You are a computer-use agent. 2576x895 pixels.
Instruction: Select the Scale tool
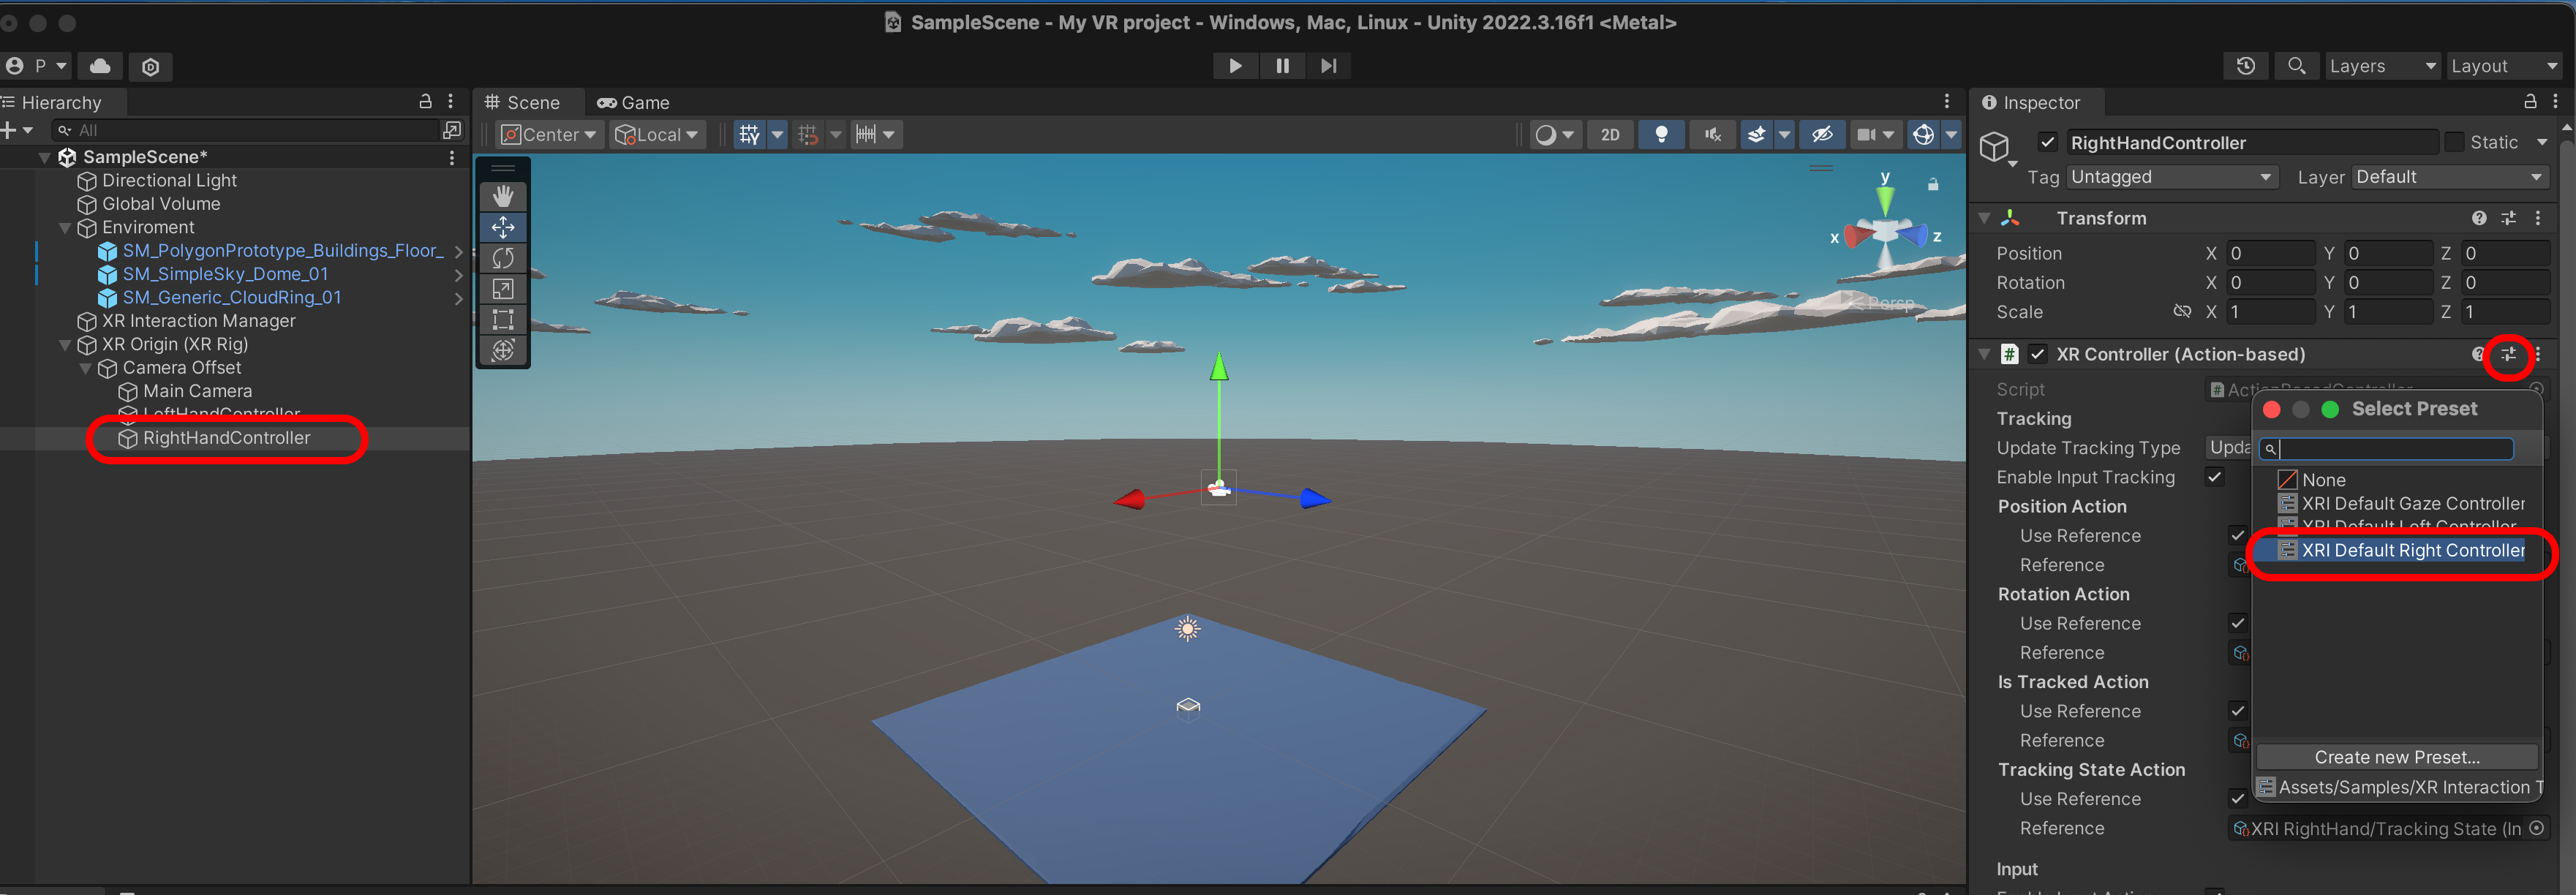tap(503, 289)
